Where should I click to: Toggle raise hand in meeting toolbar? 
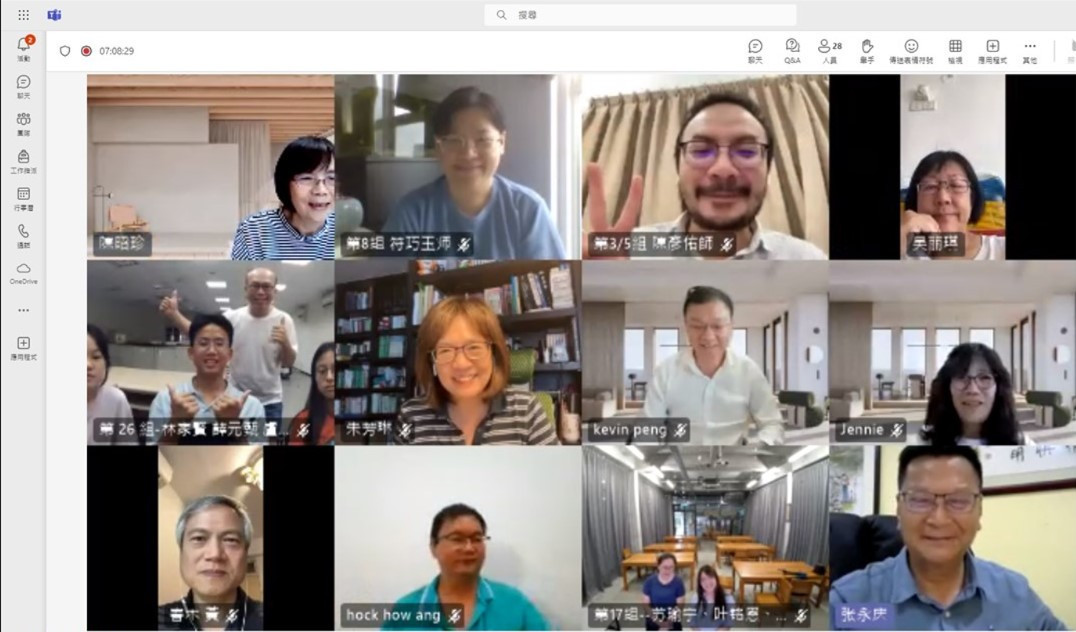867,51
